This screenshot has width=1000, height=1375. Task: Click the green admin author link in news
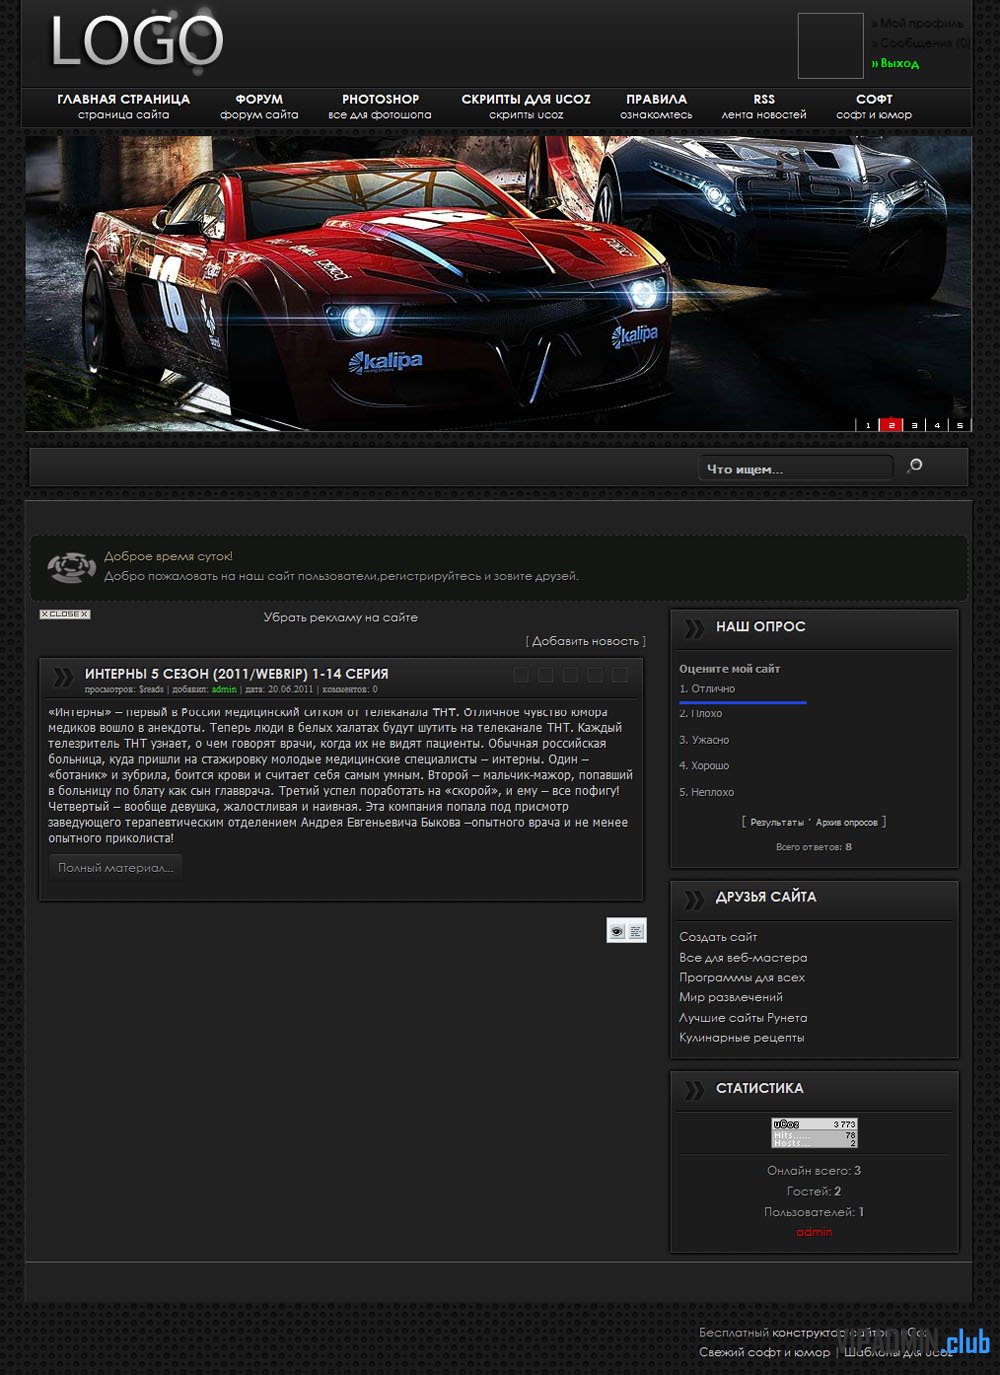(224, 689)
